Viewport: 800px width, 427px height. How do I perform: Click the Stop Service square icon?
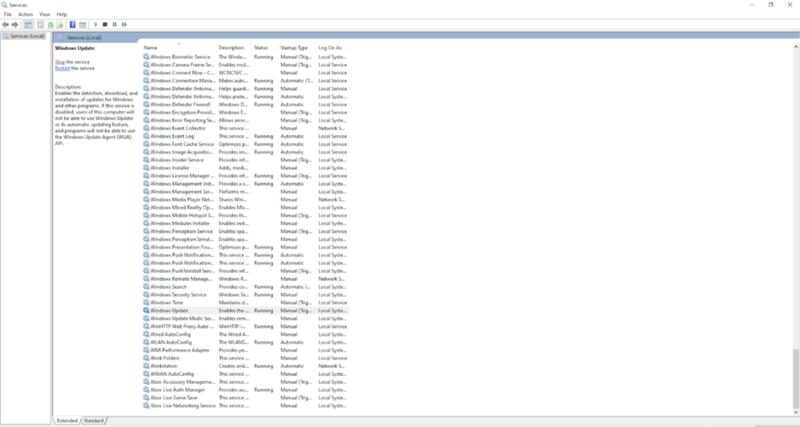tap(105, 24)
